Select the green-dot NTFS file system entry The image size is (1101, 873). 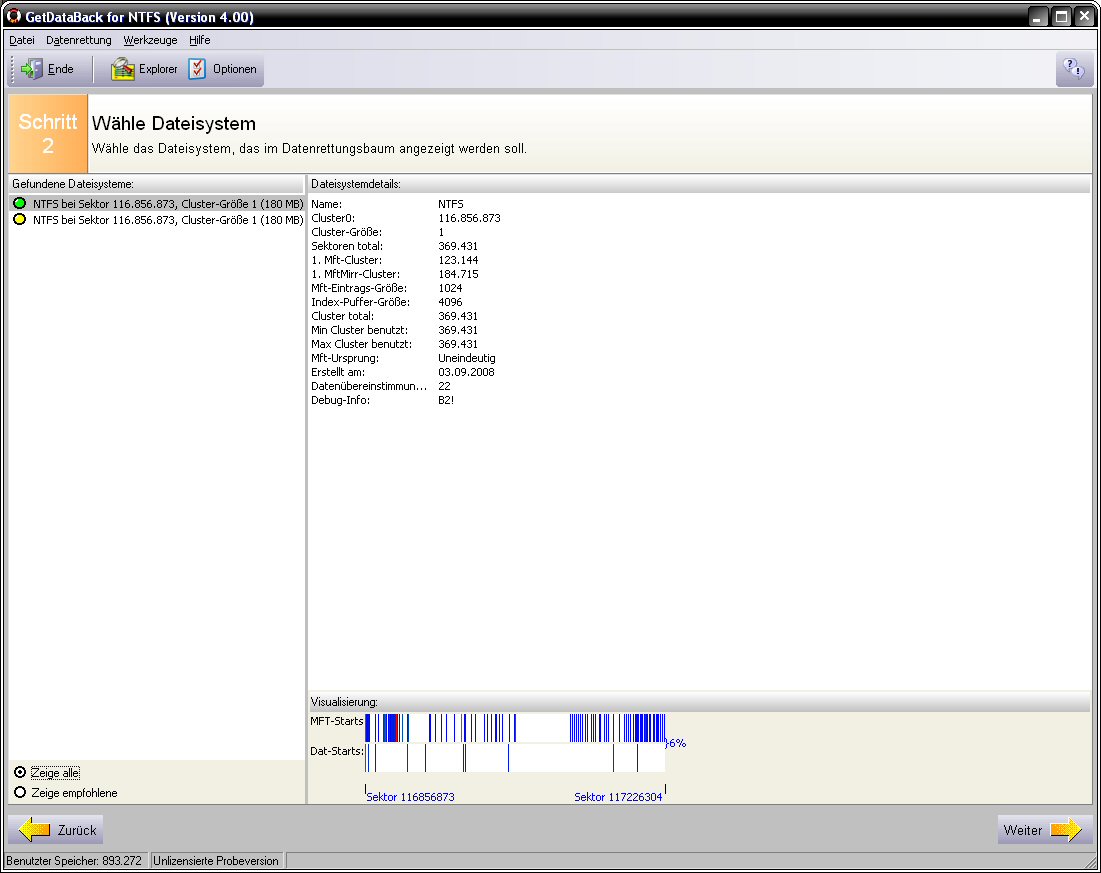coord(158,204)
